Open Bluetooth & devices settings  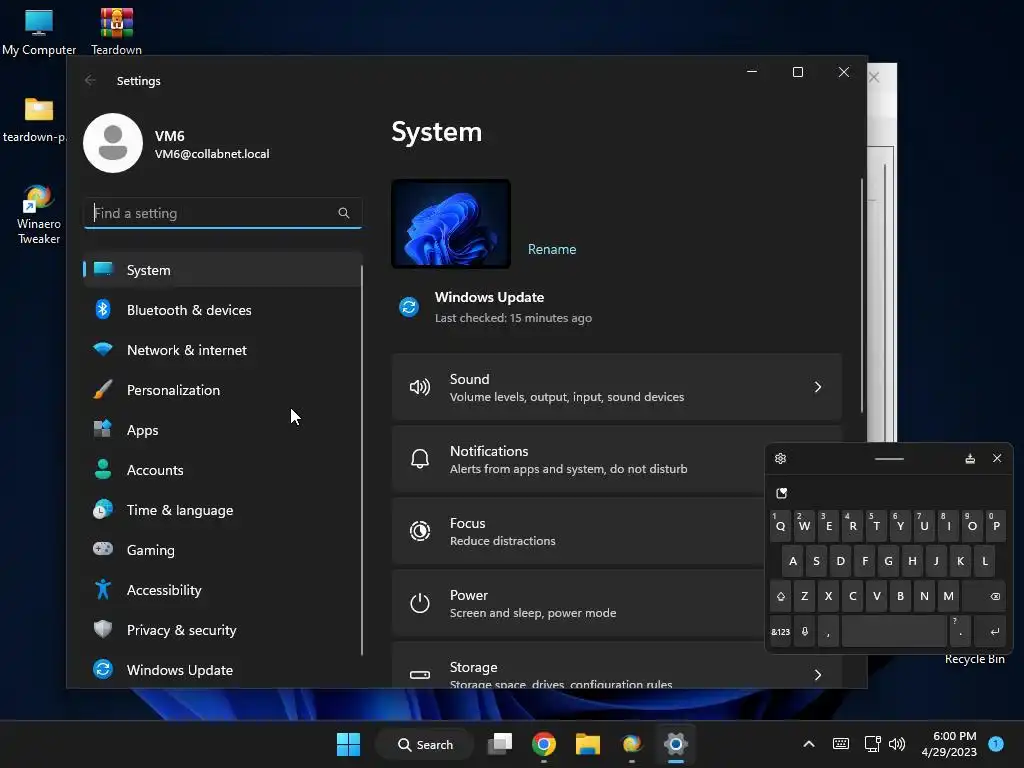(x=222, y=310)
